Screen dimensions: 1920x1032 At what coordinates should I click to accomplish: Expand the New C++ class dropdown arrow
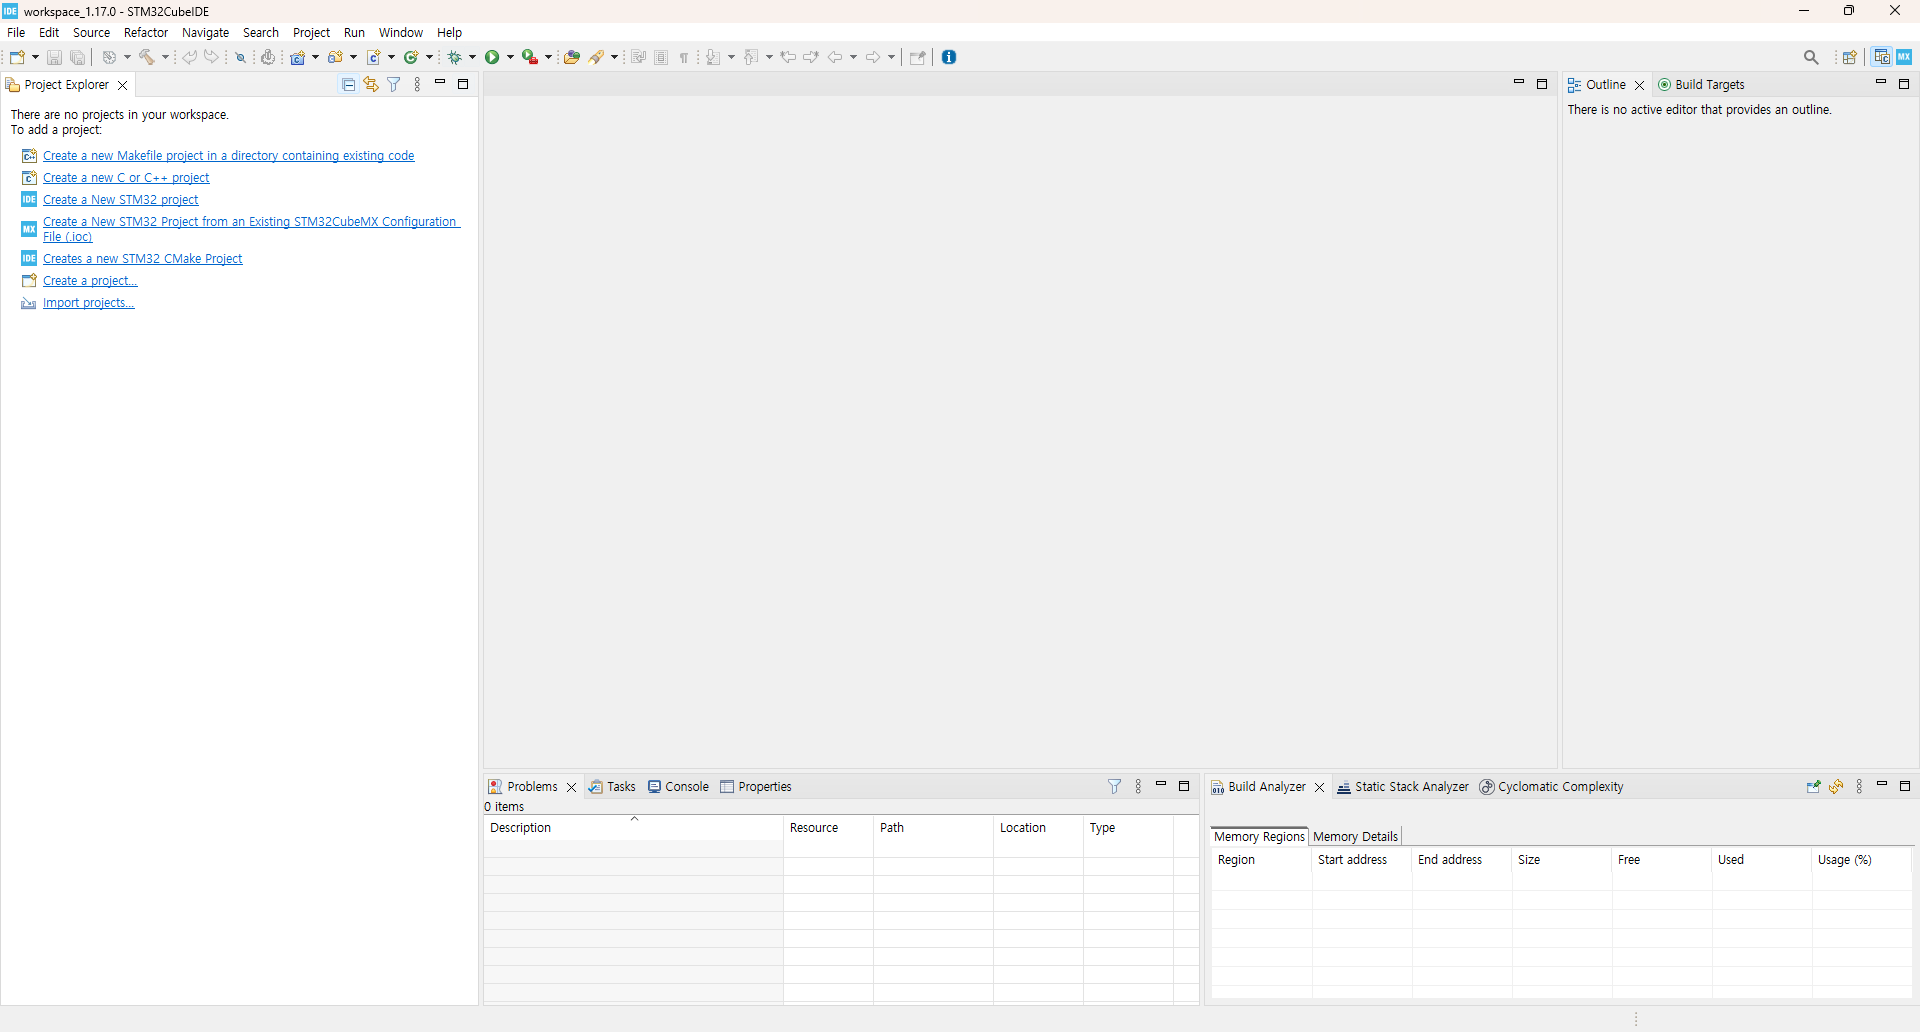click(430, 57)
